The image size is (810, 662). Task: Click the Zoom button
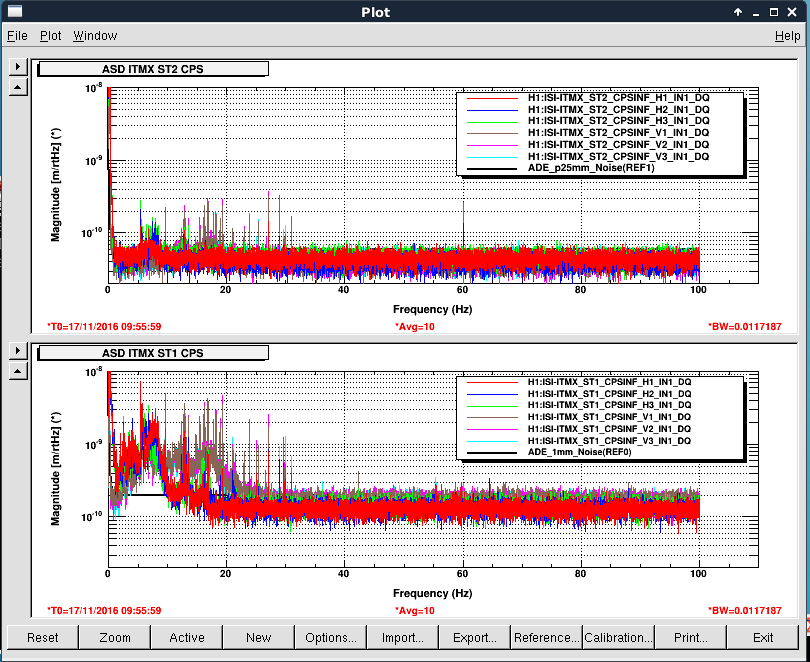[115, 637]
